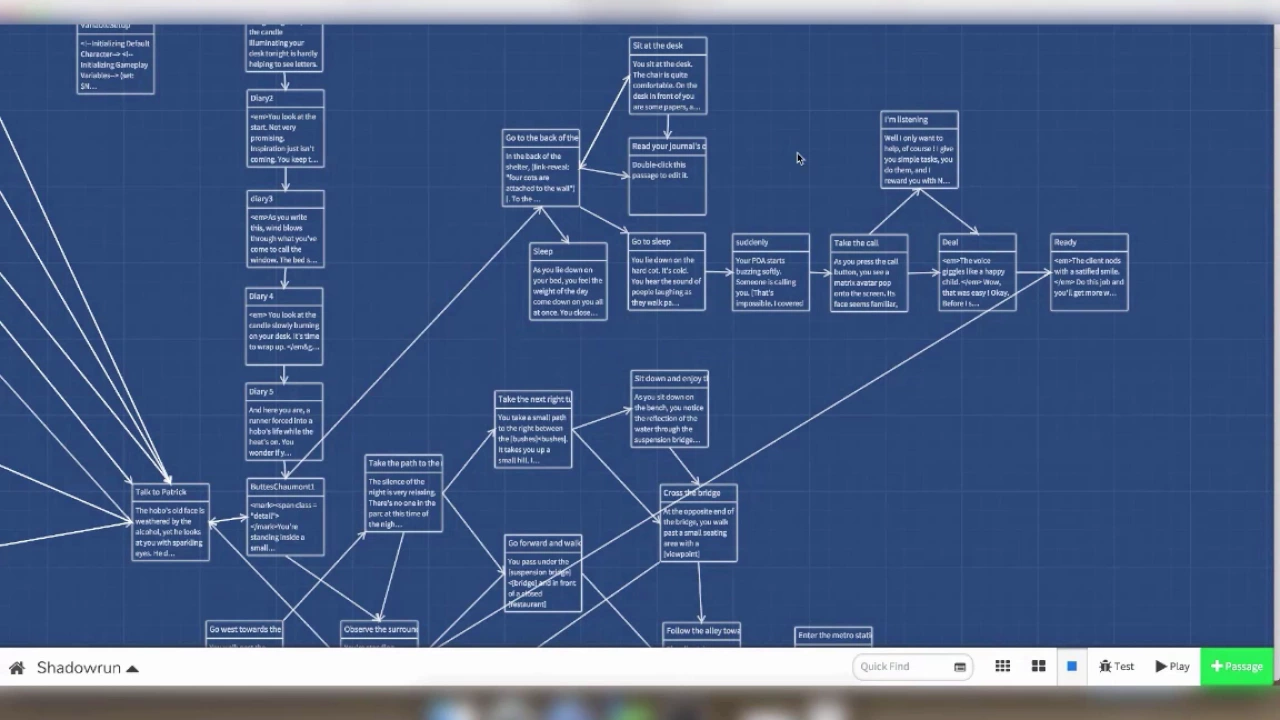
Task: Play the story
Action: pos(1172,667)
